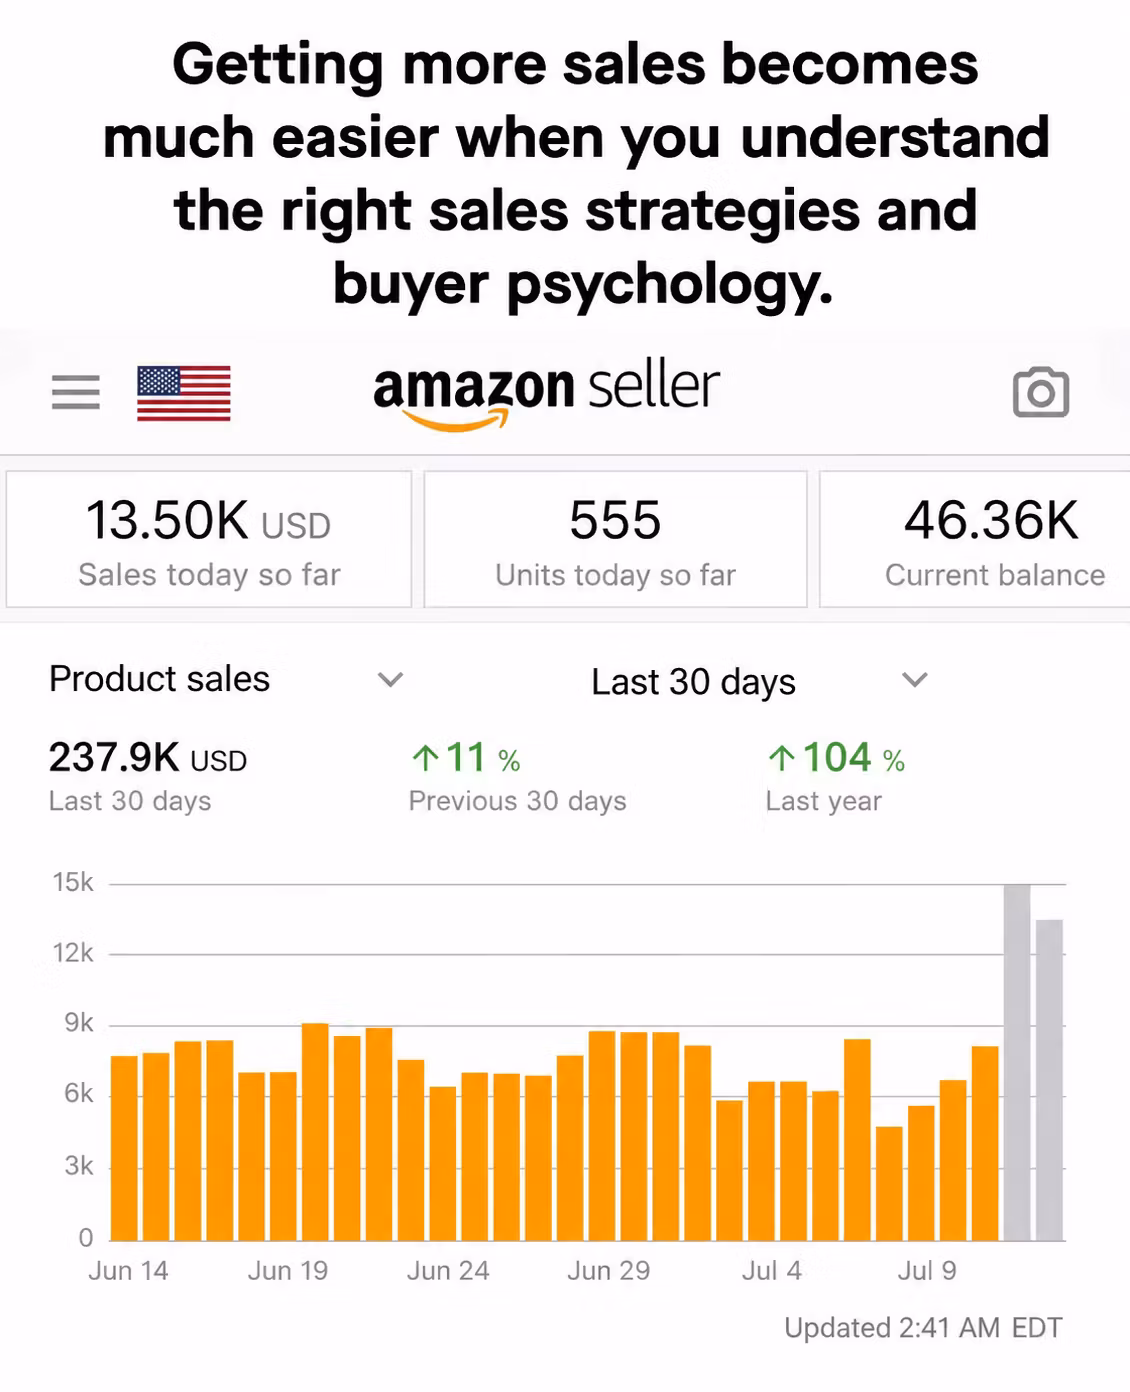Tap the Previous 30 days comparison
The image size is (1130, 1392).
click(517, 801)
